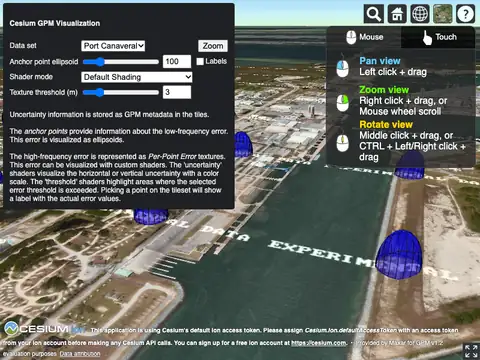Open the Data attribution link
The image size is (480, 360).
pyautogui.click(x=80, y=354)
